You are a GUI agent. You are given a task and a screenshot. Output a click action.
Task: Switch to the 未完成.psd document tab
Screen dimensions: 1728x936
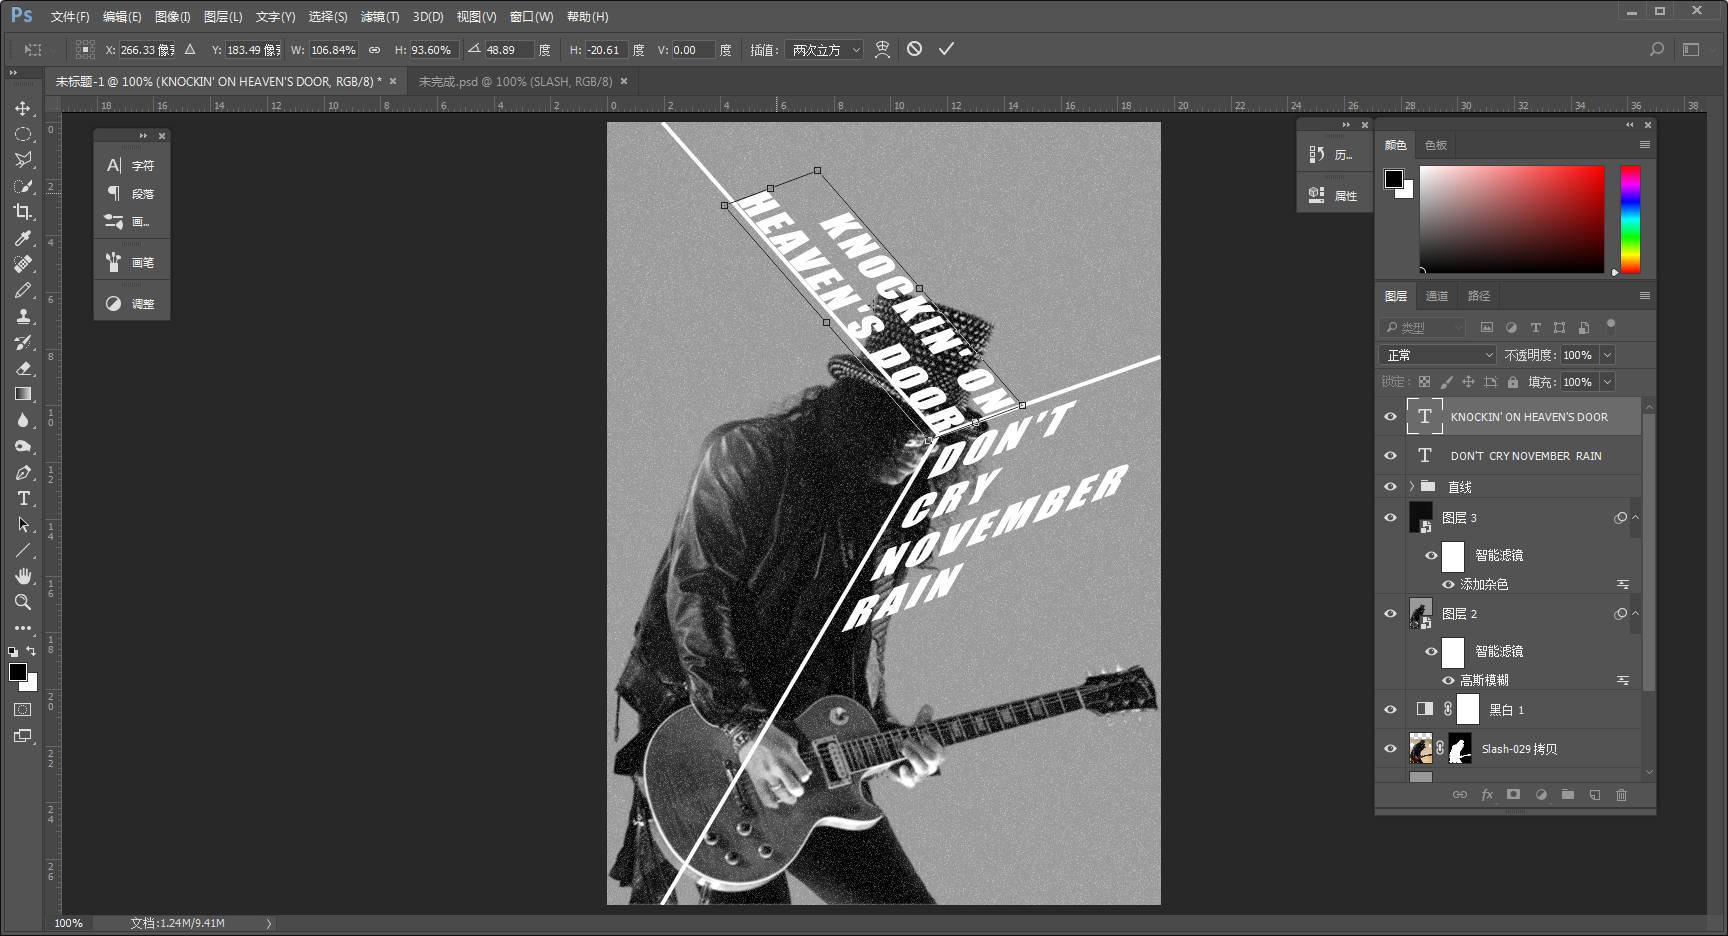[515, 81]
